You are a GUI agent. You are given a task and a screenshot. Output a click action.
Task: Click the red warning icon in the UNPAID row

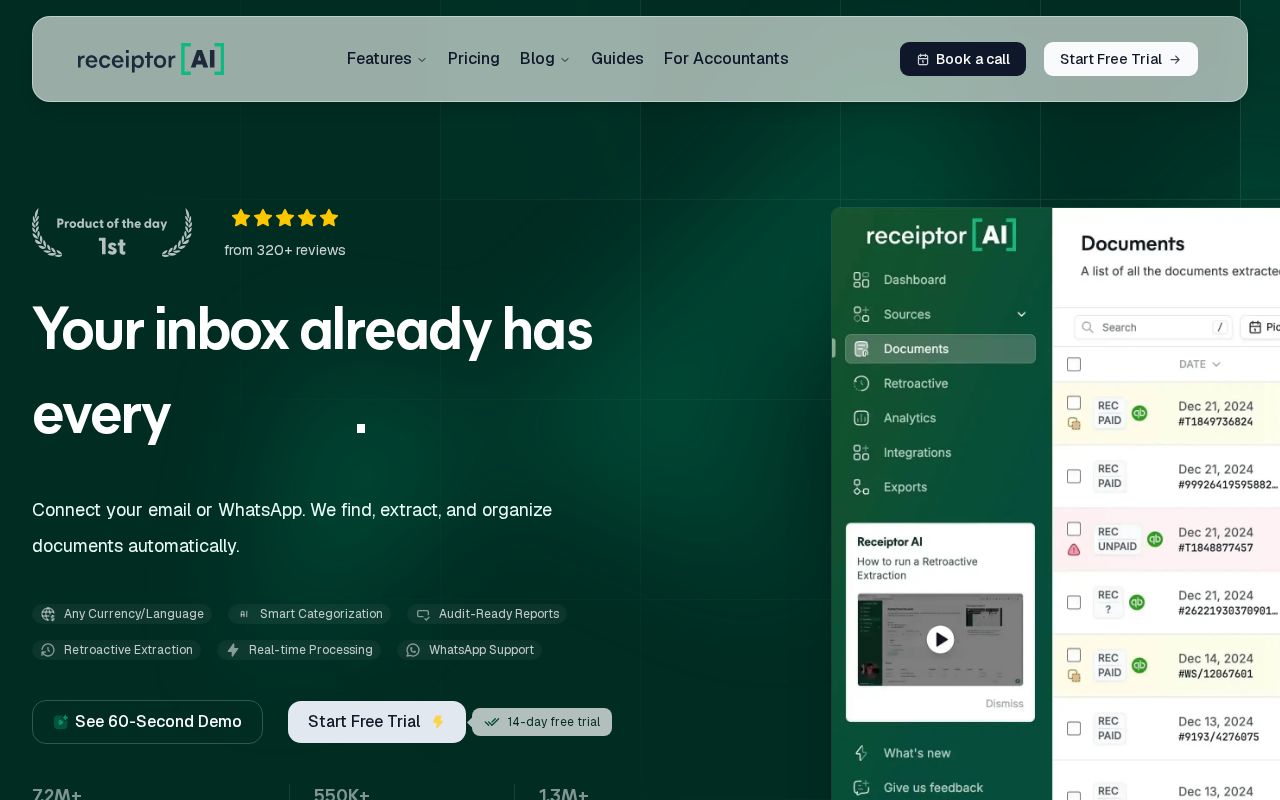(x=1074, y=550)
